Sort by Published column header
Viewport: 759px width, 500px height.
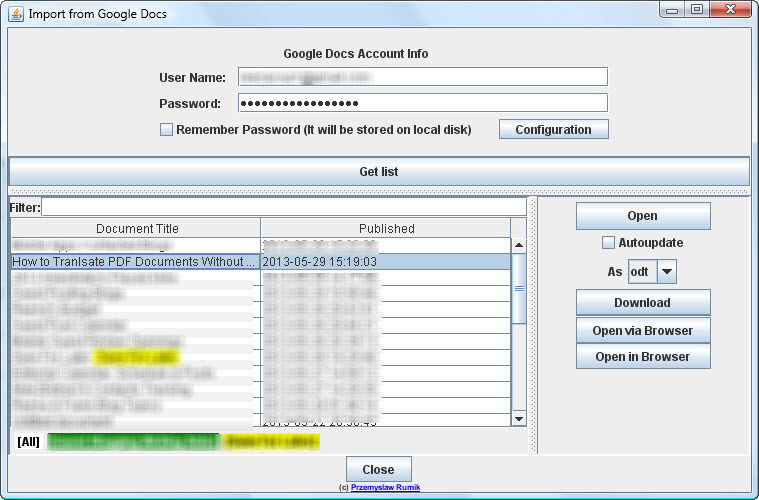pos(386,228)
